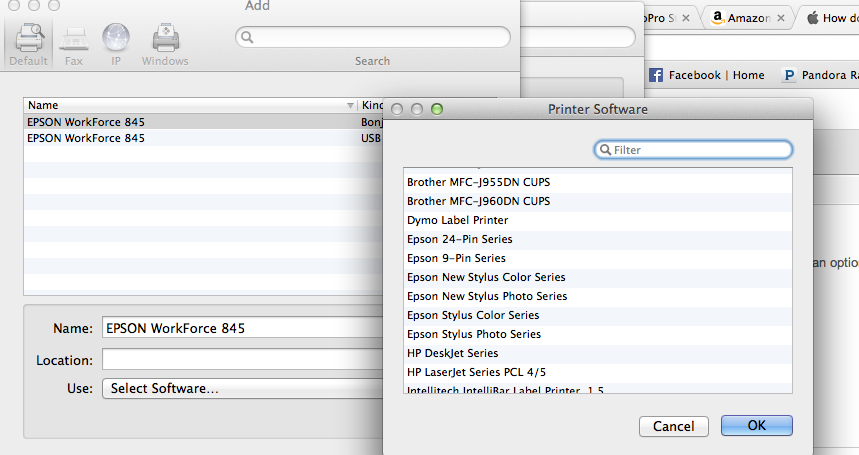
Task: Open the Use Select Software dropdown
Action: (x=242, y=388)
